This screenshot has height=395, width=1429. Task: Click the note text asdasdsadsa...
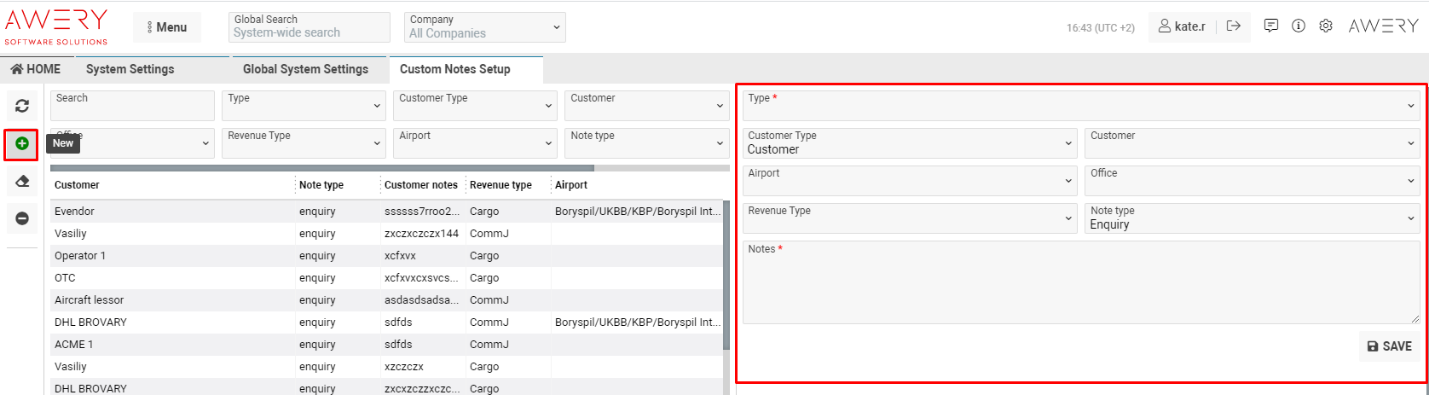tap(423, 300)
